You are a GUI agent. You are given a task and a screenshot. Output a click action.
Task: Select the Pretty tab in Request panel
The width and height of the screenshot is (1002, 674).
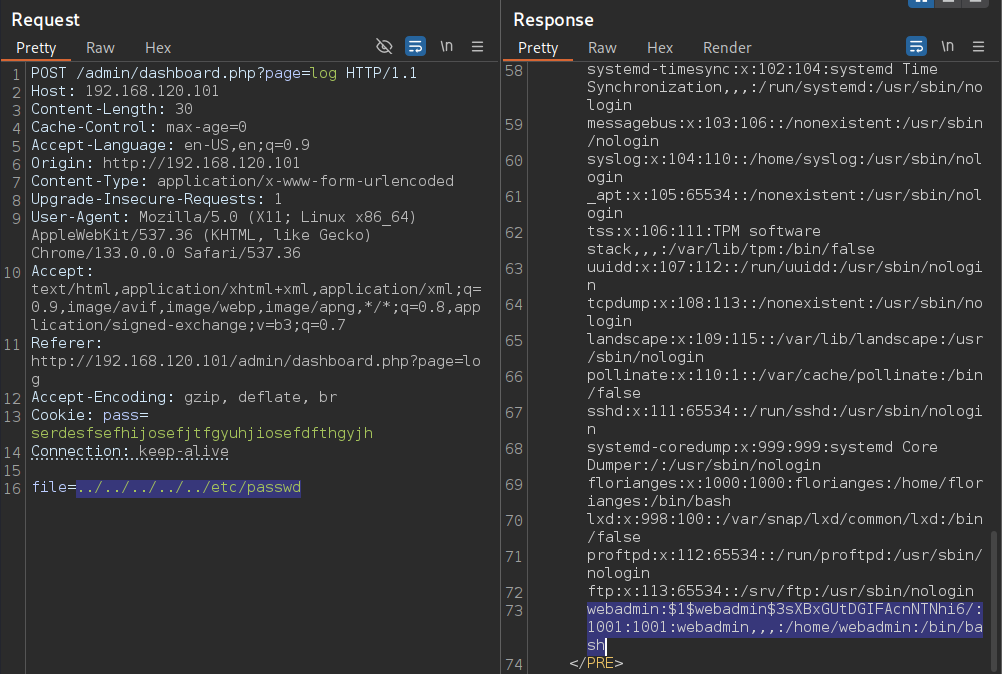[36, 48]
